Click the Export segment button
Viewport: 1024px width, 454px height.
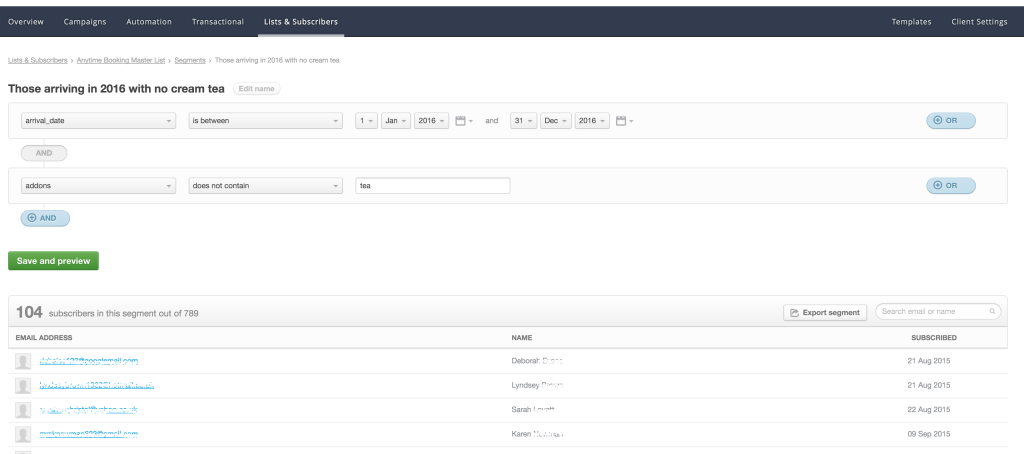(x=825, y=312)
